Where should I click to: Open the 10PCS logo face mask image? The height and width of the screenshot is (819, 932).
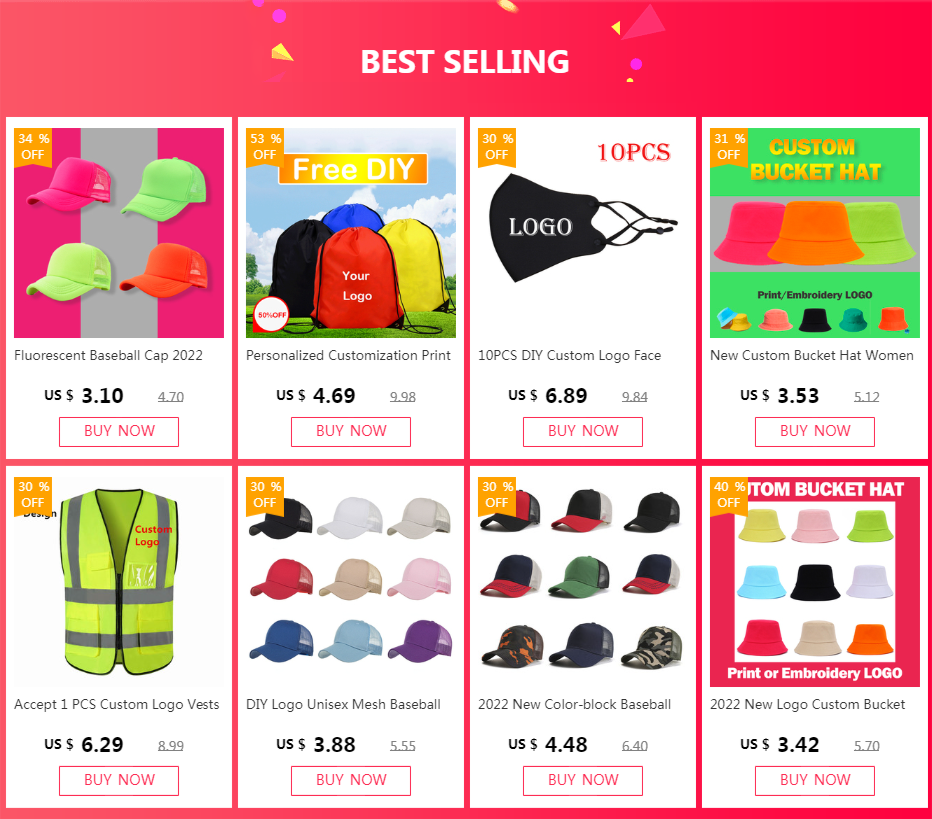(583, 233)
